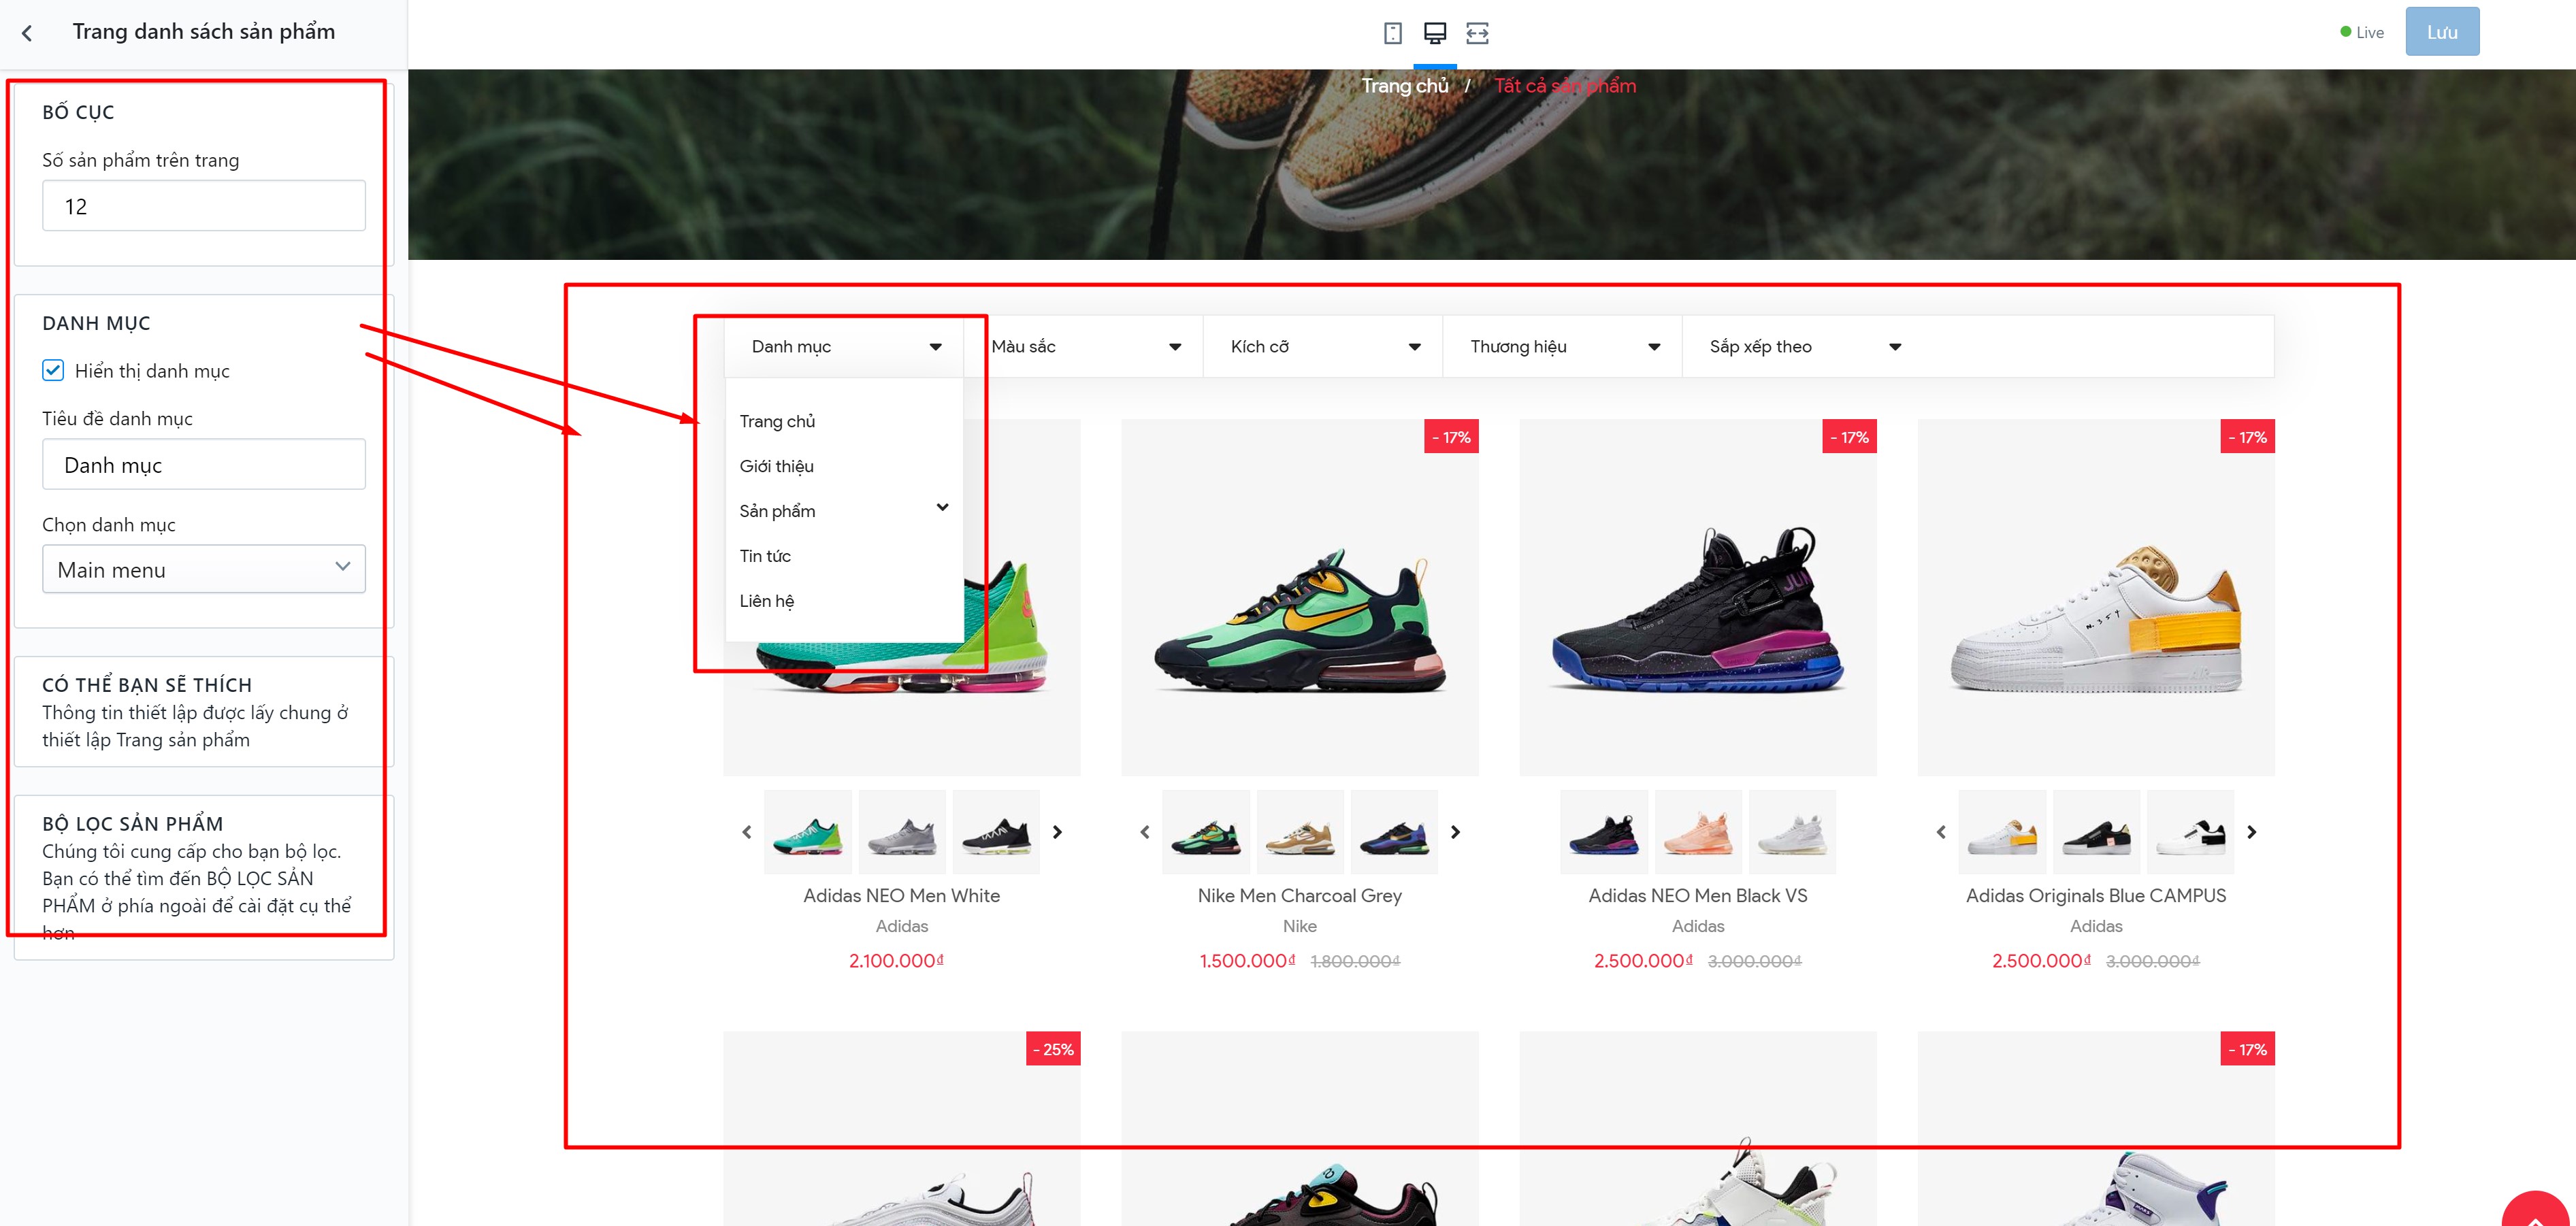The image size is (2576, 1226).
Task: Open 'Adidas Originals Blue CAMPUS' product title
Action: click(x=2095, y=896)
